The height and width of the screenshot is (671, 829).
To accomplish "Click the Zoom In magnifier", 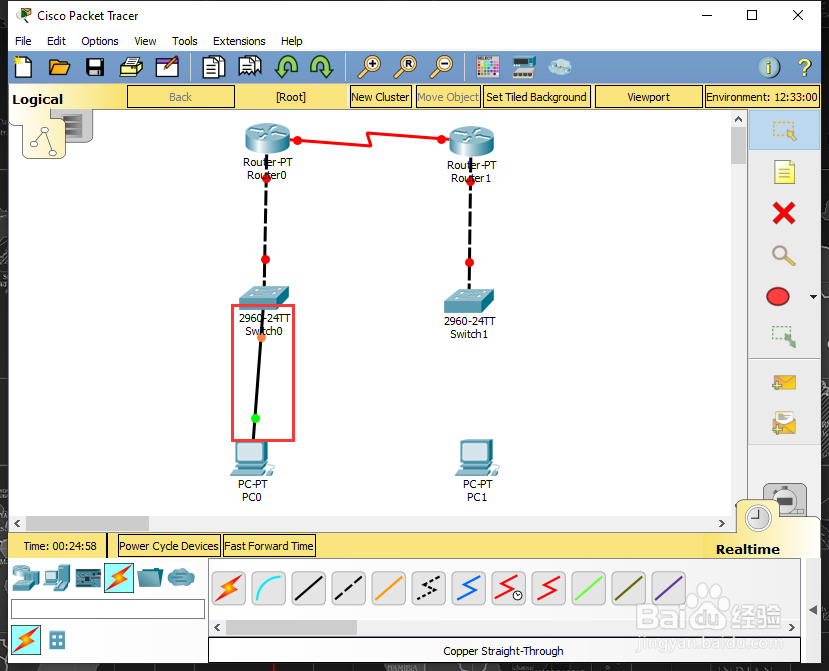I will click(369, 67).
